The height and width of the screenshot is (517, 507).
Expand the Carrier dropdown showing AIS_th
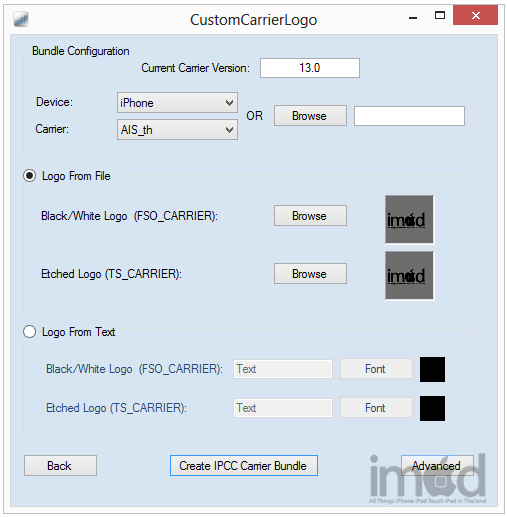[x=177, y=129]
